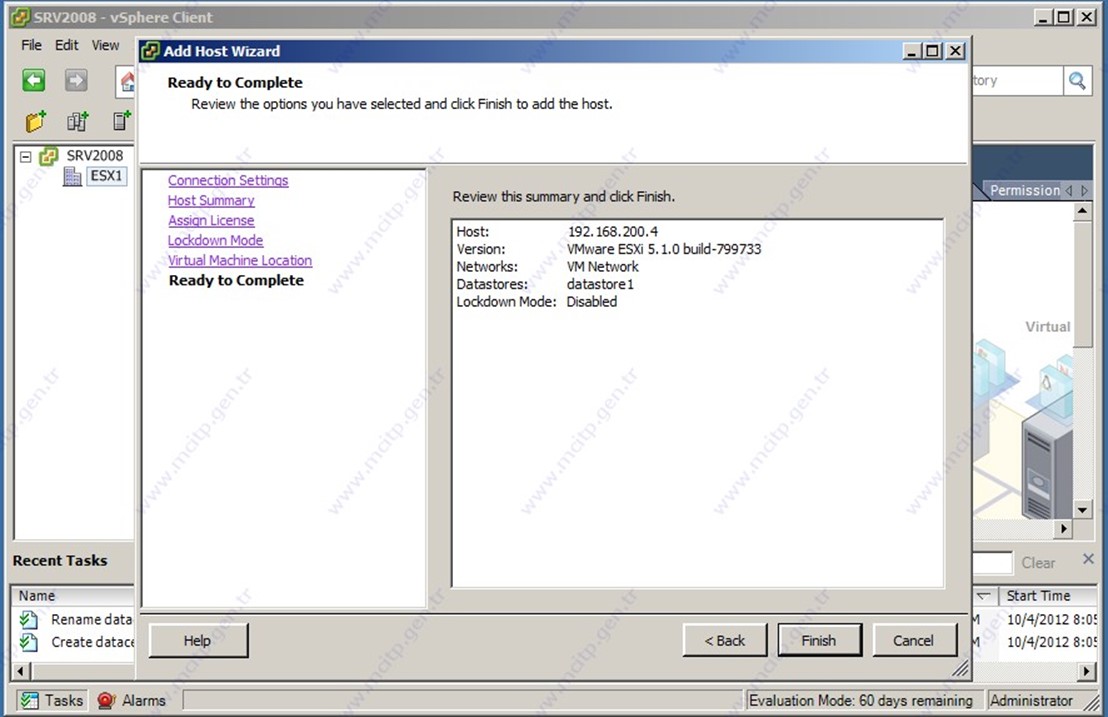Click the Tasks icon in status bar
This screenshot has height=717, width=1108.
pyautogui.click(x=30, y=701)
